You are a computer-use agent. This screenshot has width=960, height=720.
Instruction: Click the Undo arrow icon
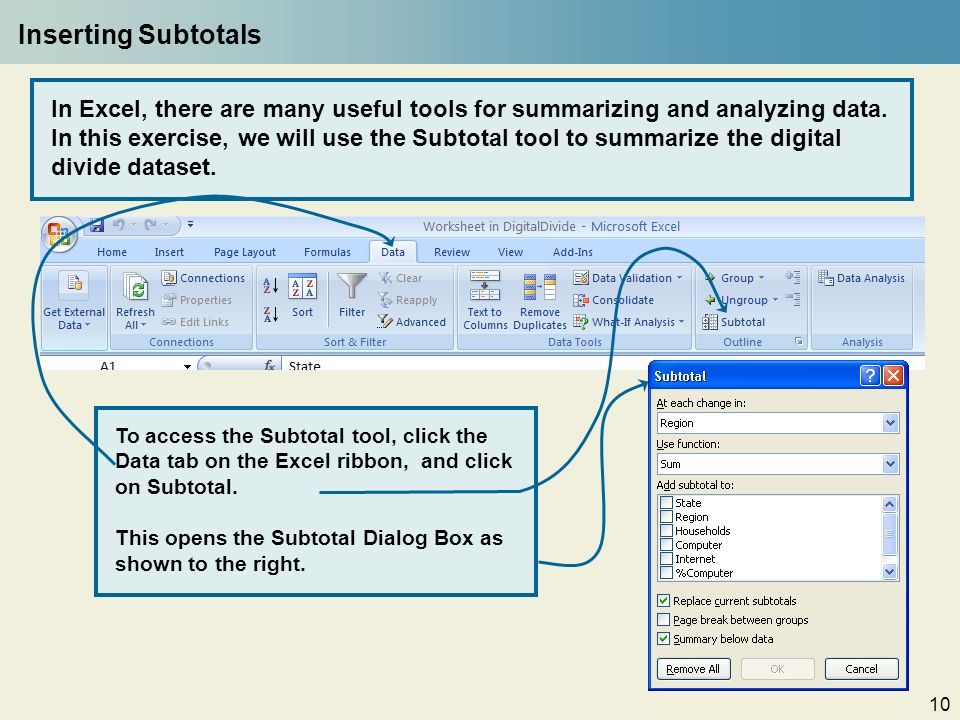(119, 225)
